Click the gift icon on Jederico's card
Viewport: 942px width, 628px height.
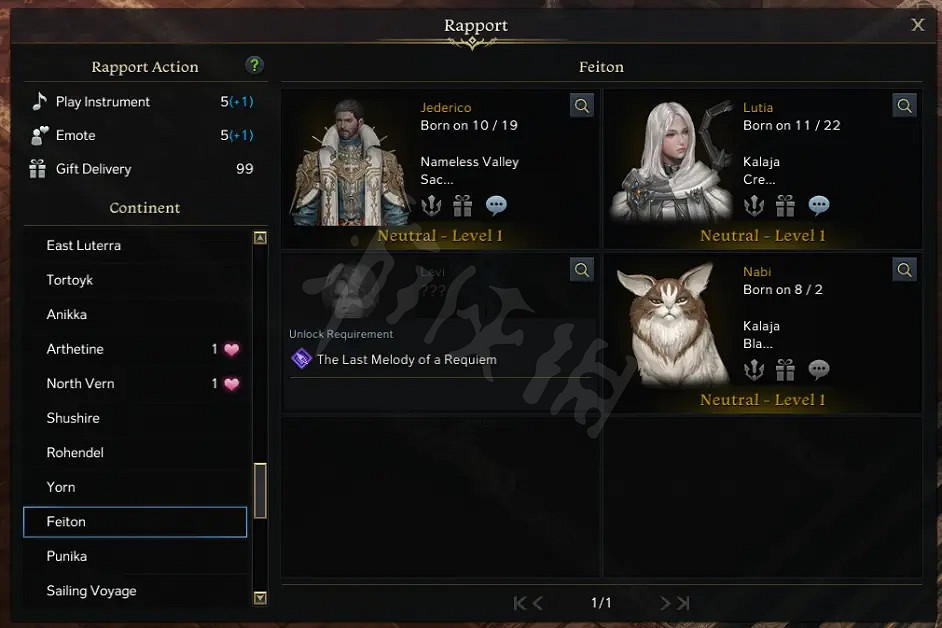[x=462, y=206]
